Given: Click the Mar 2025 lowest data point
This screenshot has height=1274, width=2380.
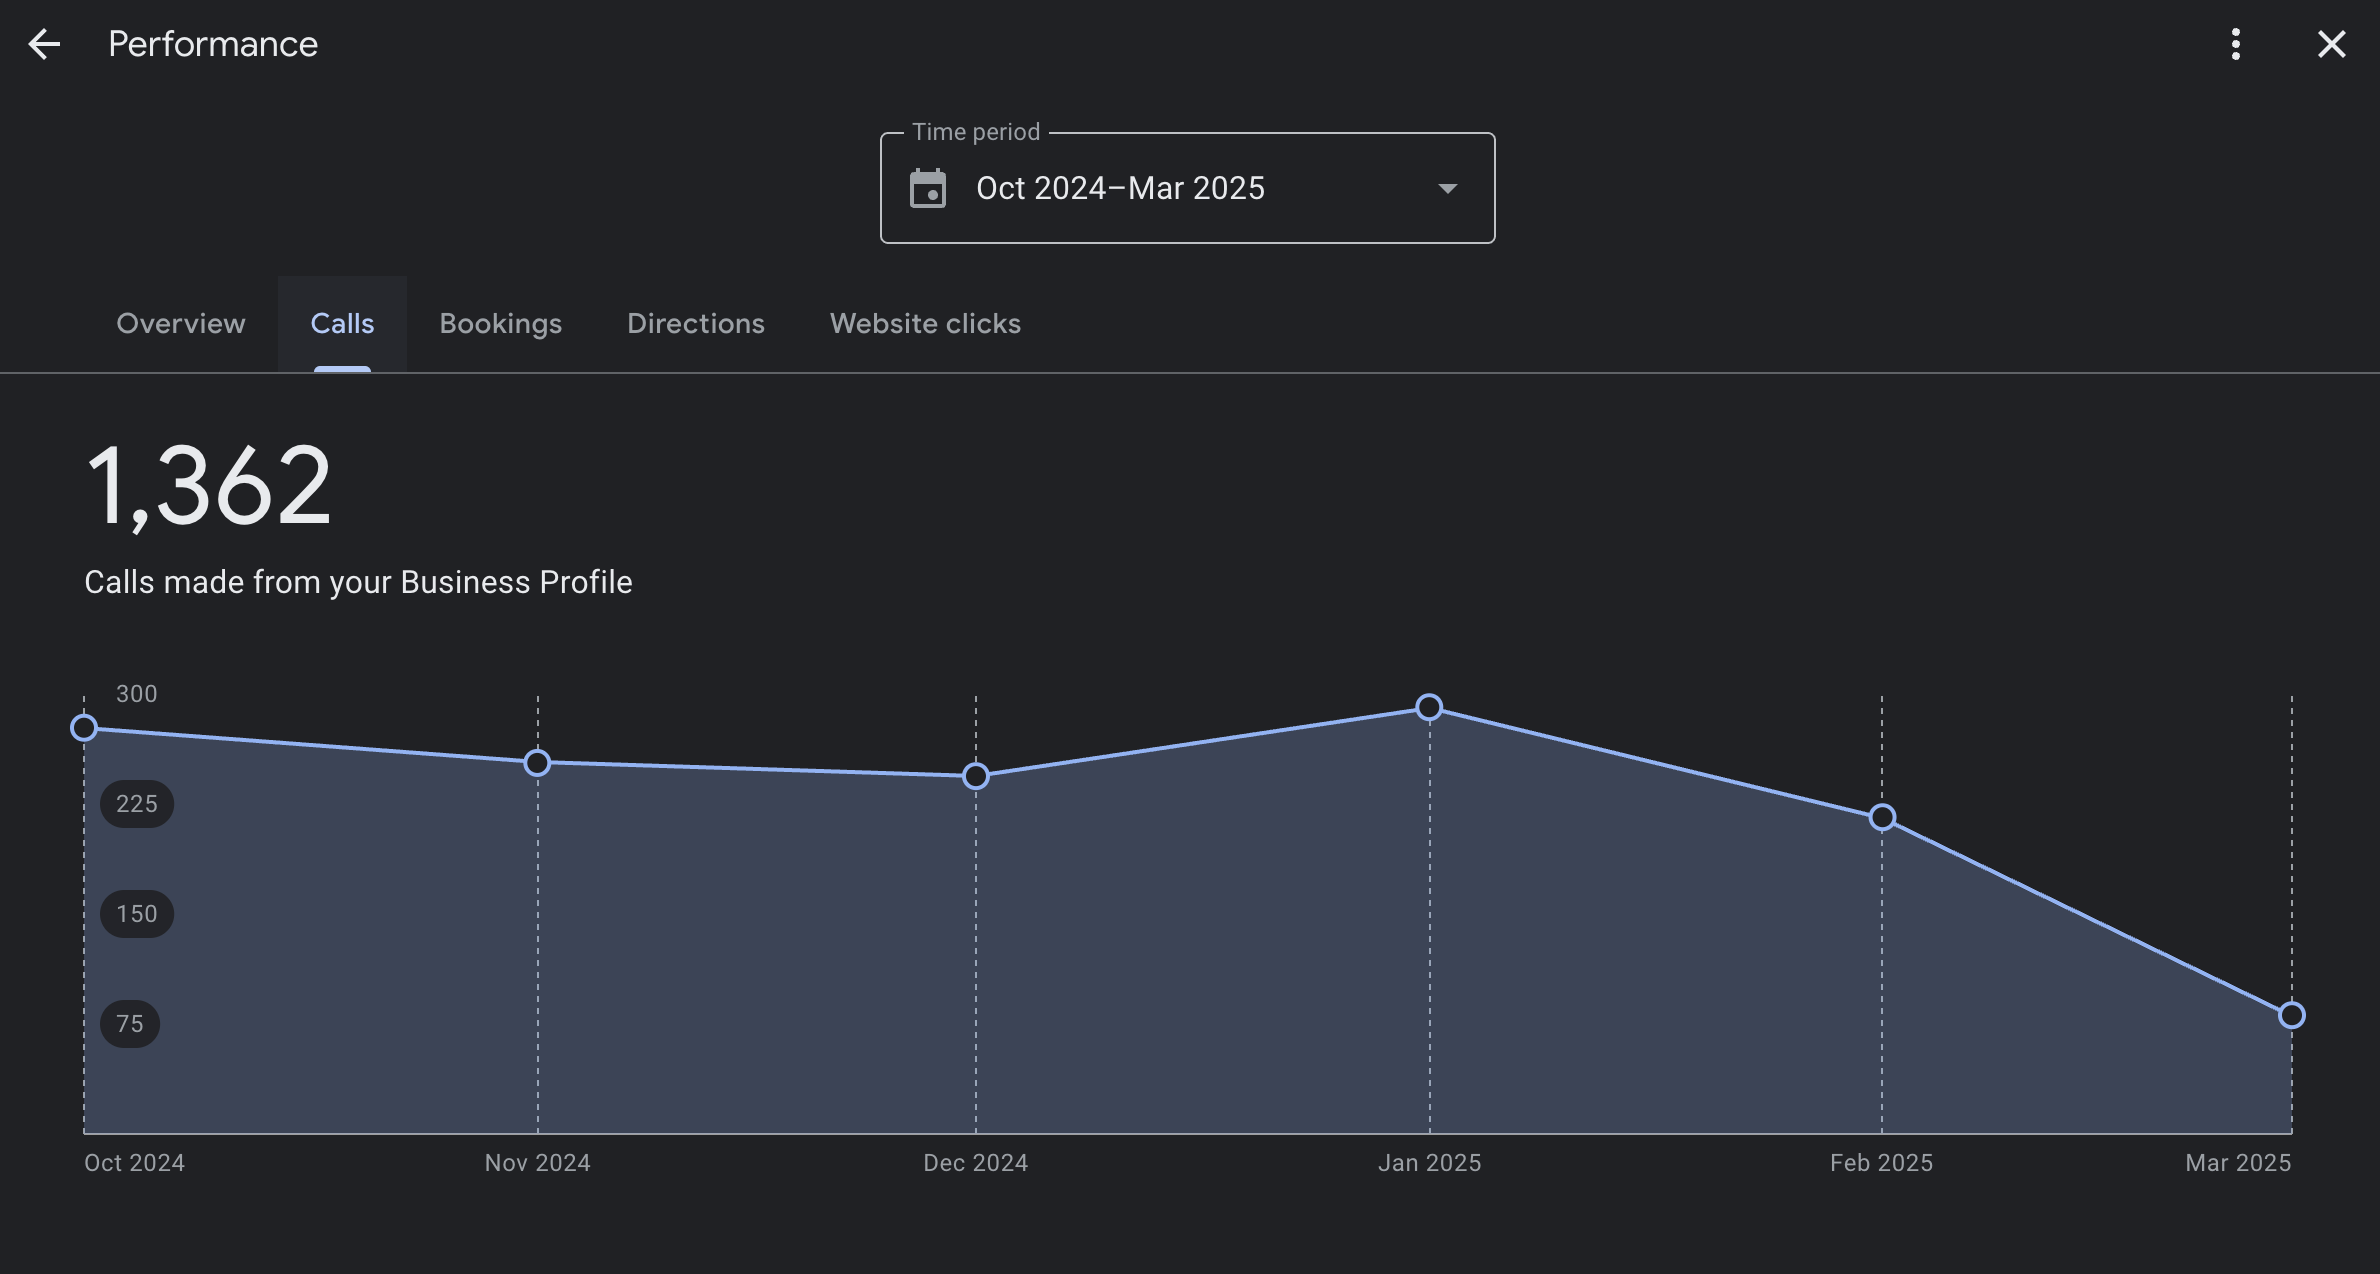Looking at the screenshot, I should (x=2292, y=1015).
